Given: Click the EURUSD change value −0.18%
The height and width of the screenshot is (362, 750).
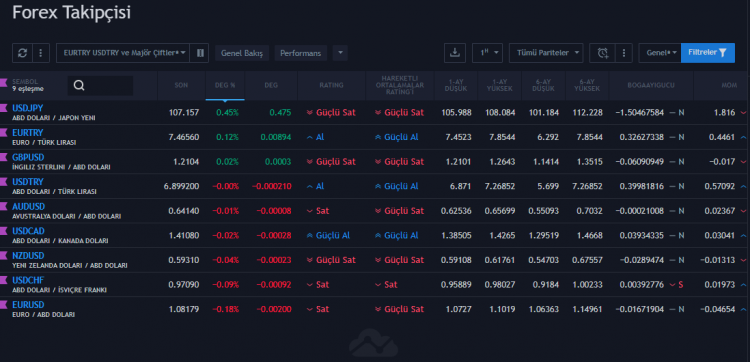Looking at the screenshot, I should (x=225, y=309).
